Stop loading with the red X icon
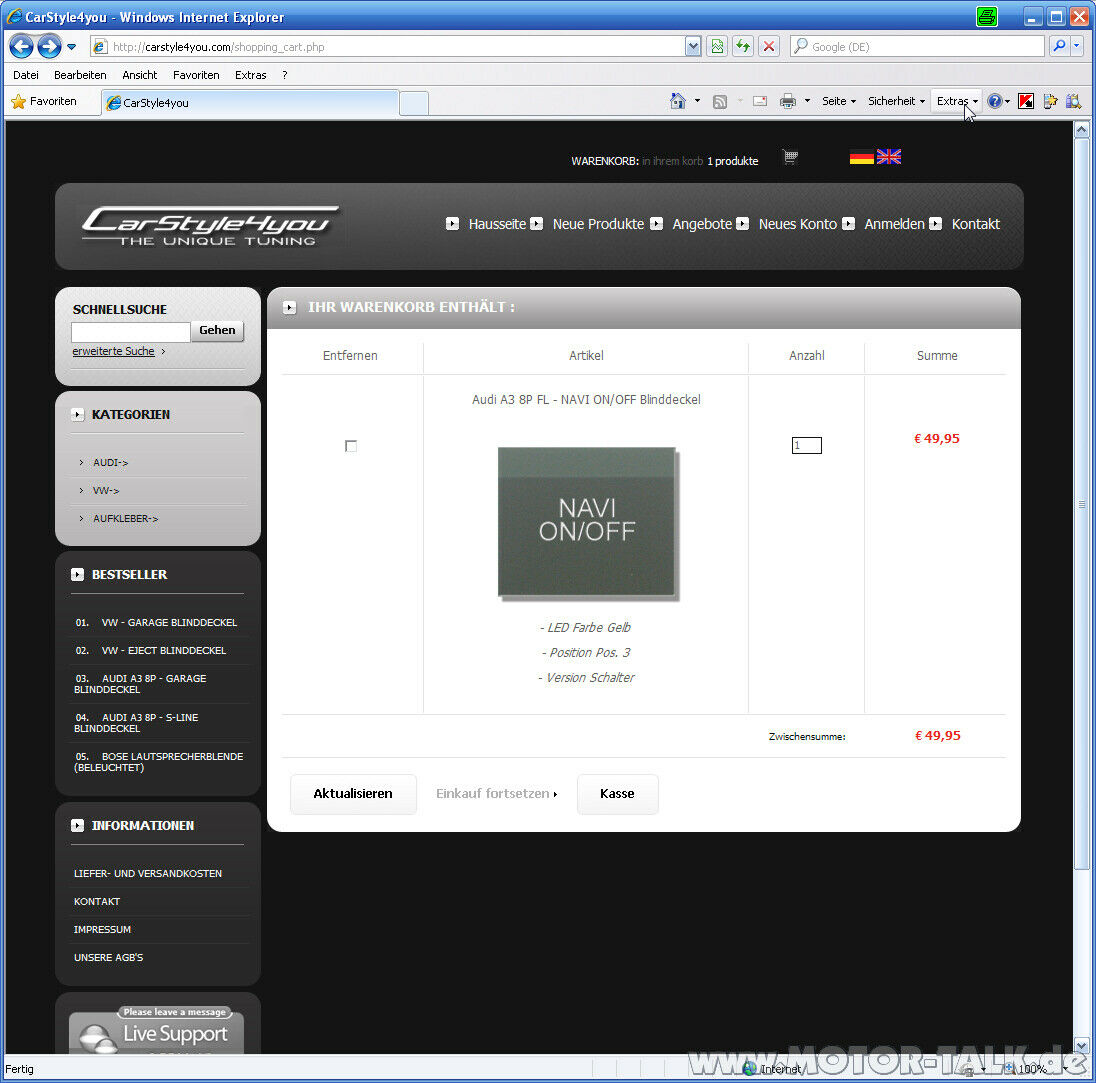Image resolution: width=1096 pixels, height=1083 pixels. point(769,47)
